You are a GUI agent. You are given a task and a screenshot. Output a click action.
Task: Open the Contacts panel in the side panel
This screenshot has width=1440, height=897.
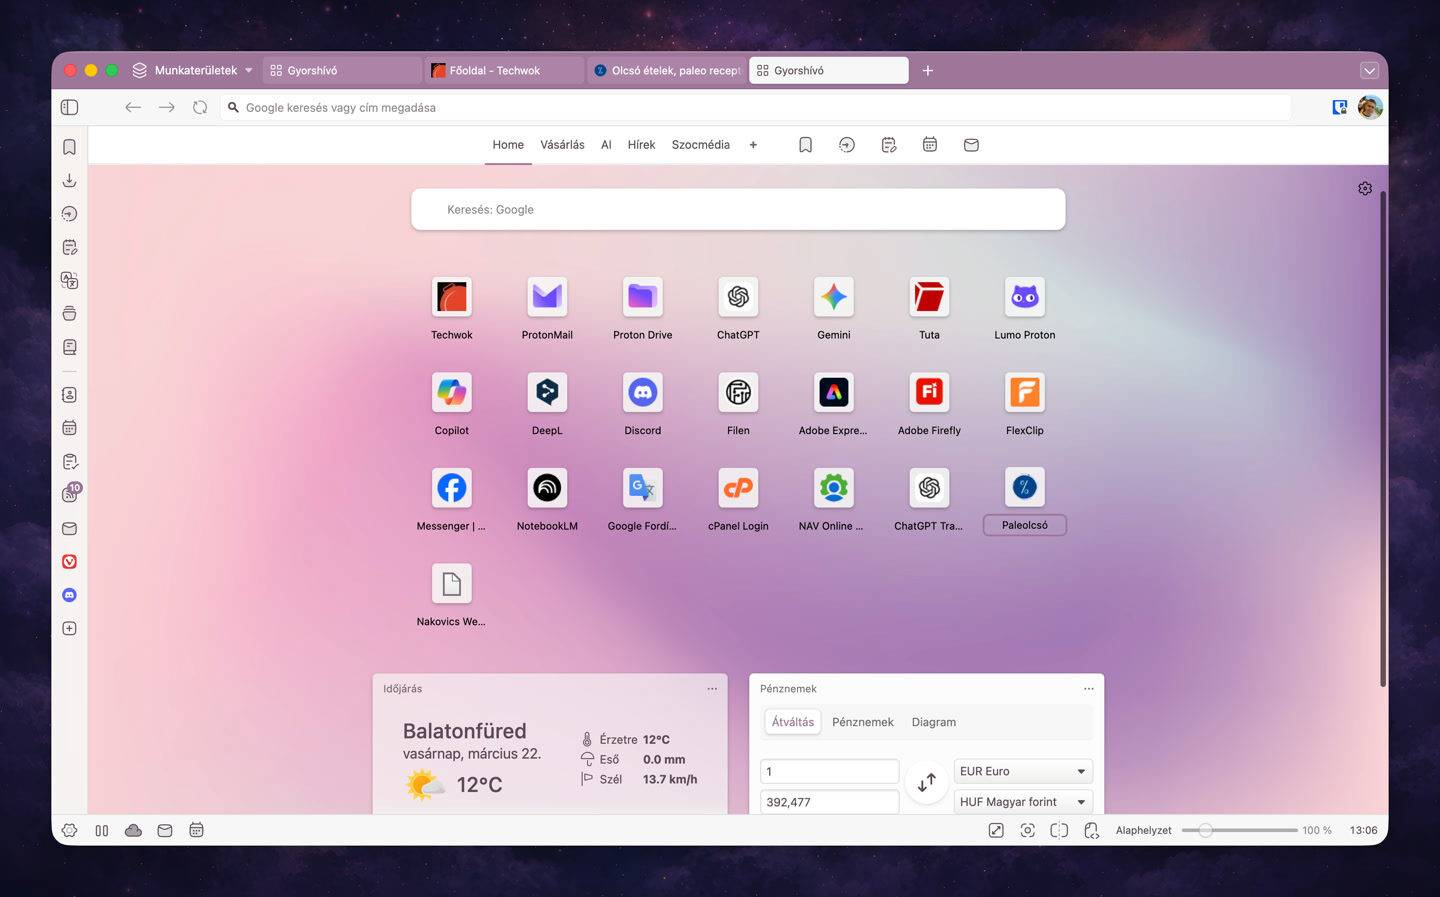pos(69,395)
